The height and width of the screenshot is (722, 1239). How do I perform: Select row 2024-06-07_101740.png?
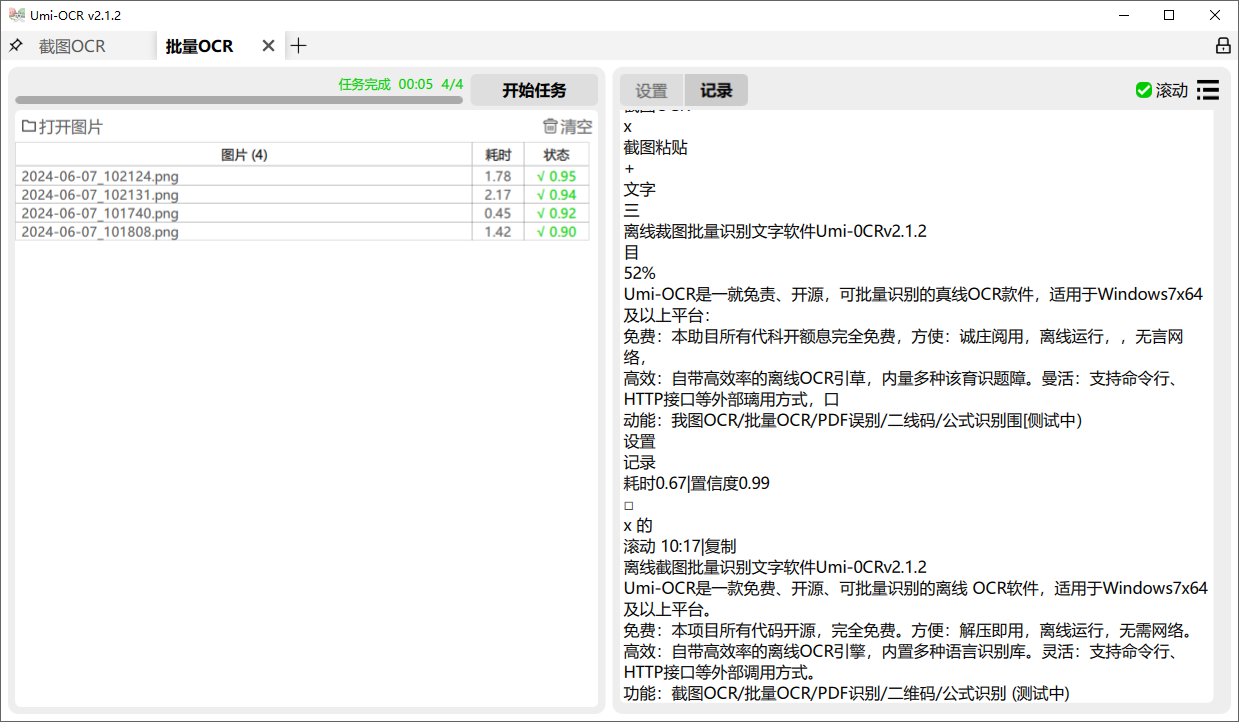[x=302, y=213]
